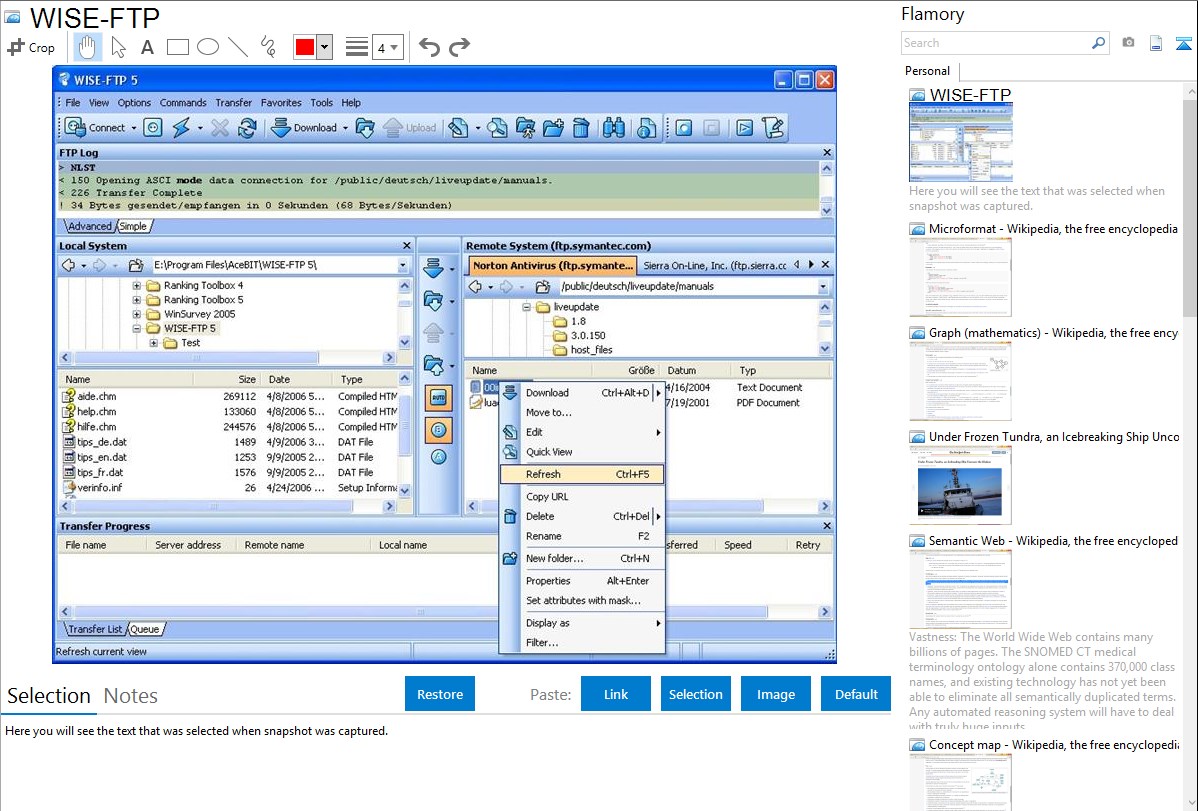Choose Refresh in the context menu
The width and height of the screenshot is (1198, 811).
click(x=581, y=474)
